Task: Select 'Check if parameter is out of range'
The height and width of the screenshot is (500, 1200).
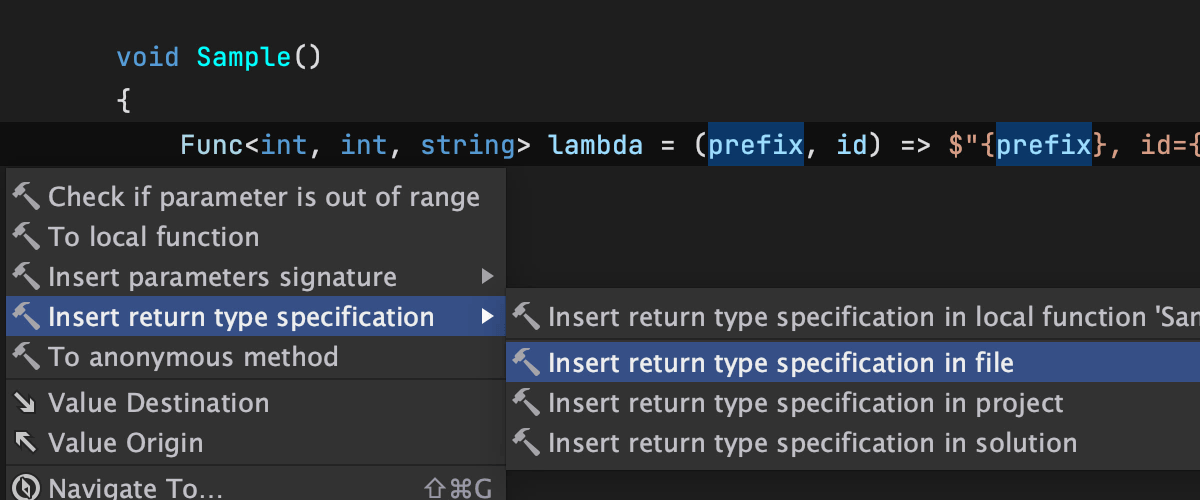Action: (264, 197)
